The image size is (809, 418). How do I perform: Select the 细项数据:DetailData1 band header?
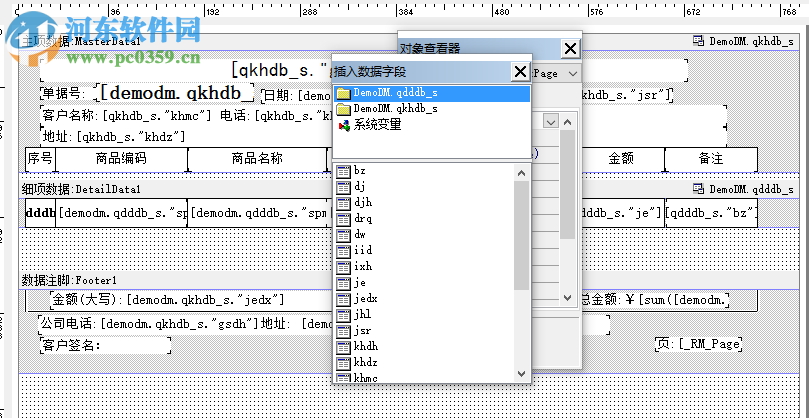(80, 189)
